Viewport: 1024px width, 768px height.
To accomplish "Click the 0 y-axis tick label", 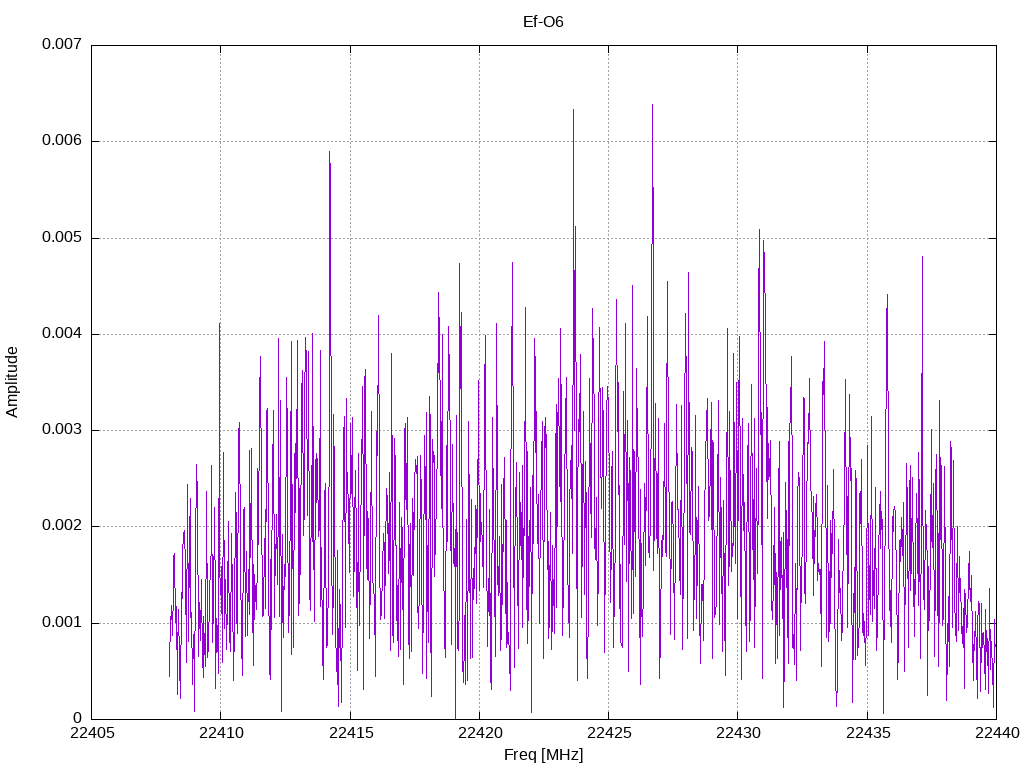I will [x=78, y=718].
